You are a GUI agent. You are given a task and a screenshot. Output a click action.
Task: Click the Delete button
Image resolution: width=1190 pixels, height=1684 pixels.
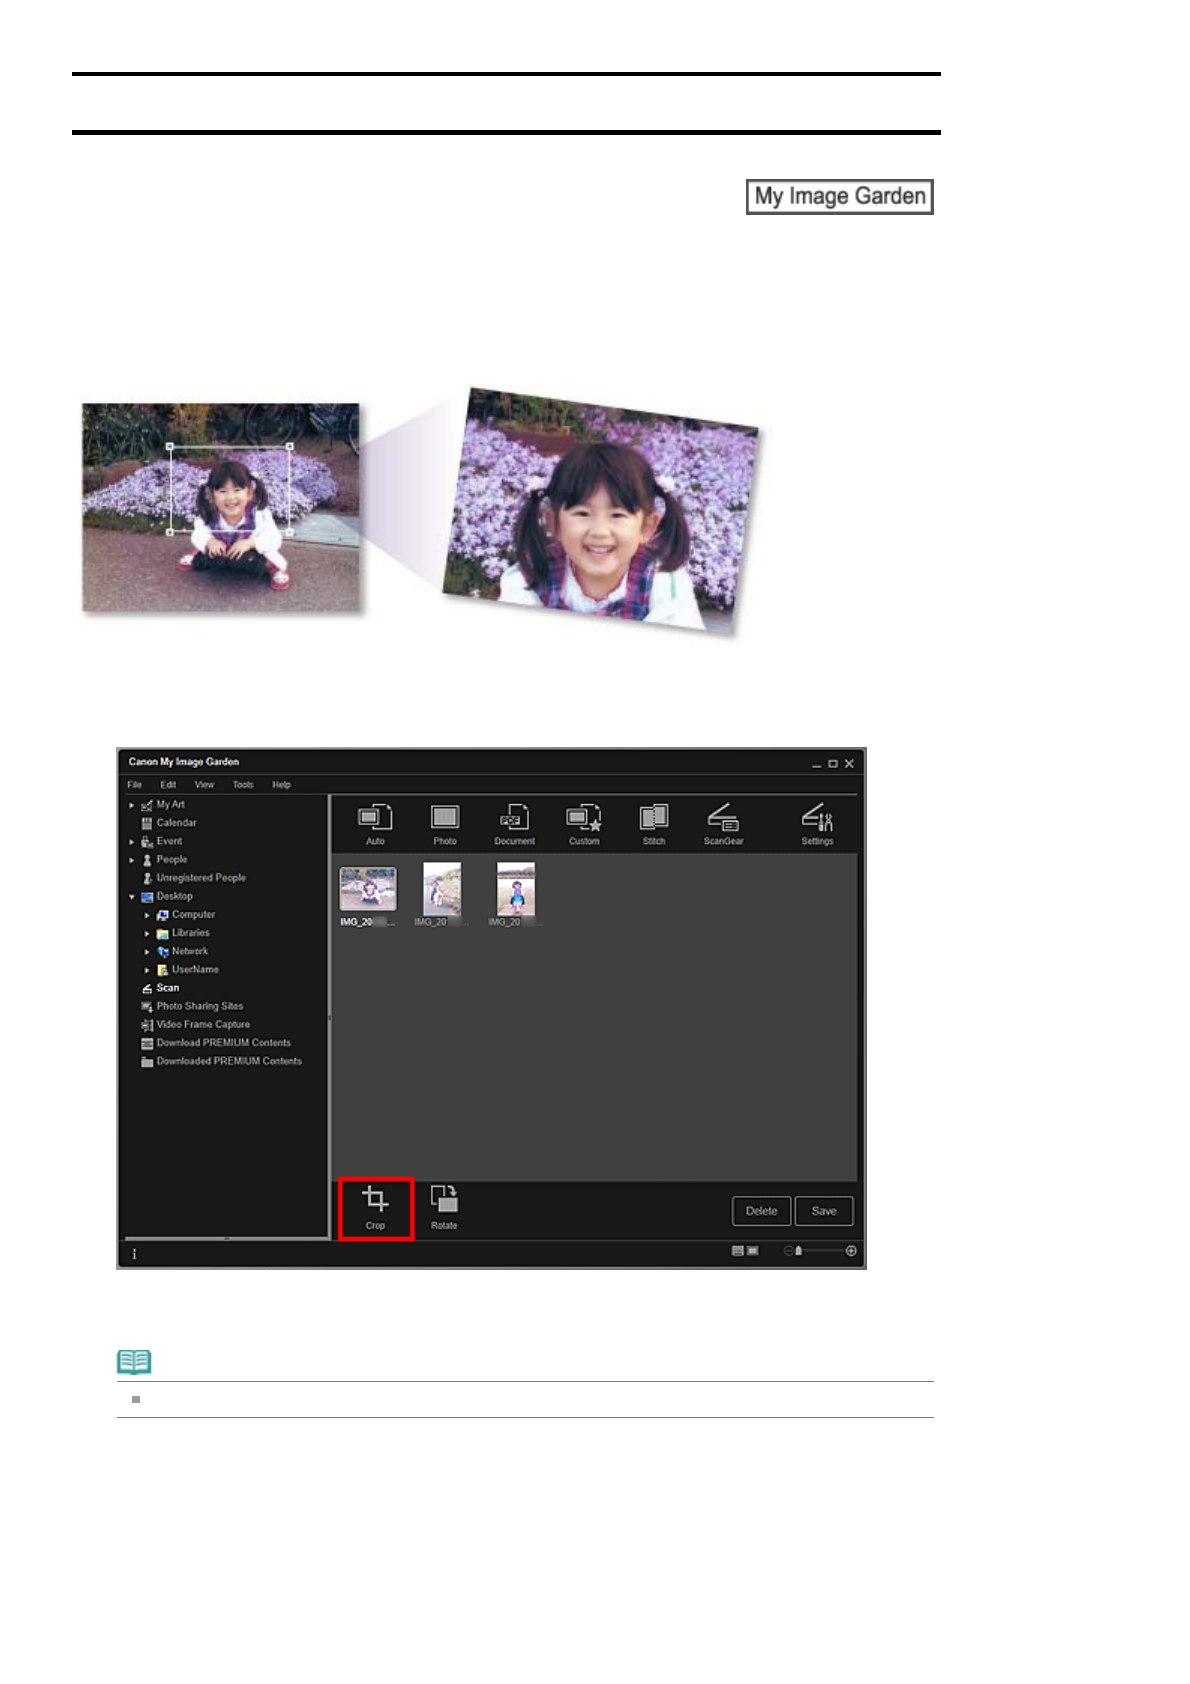tap(761, 1211)
